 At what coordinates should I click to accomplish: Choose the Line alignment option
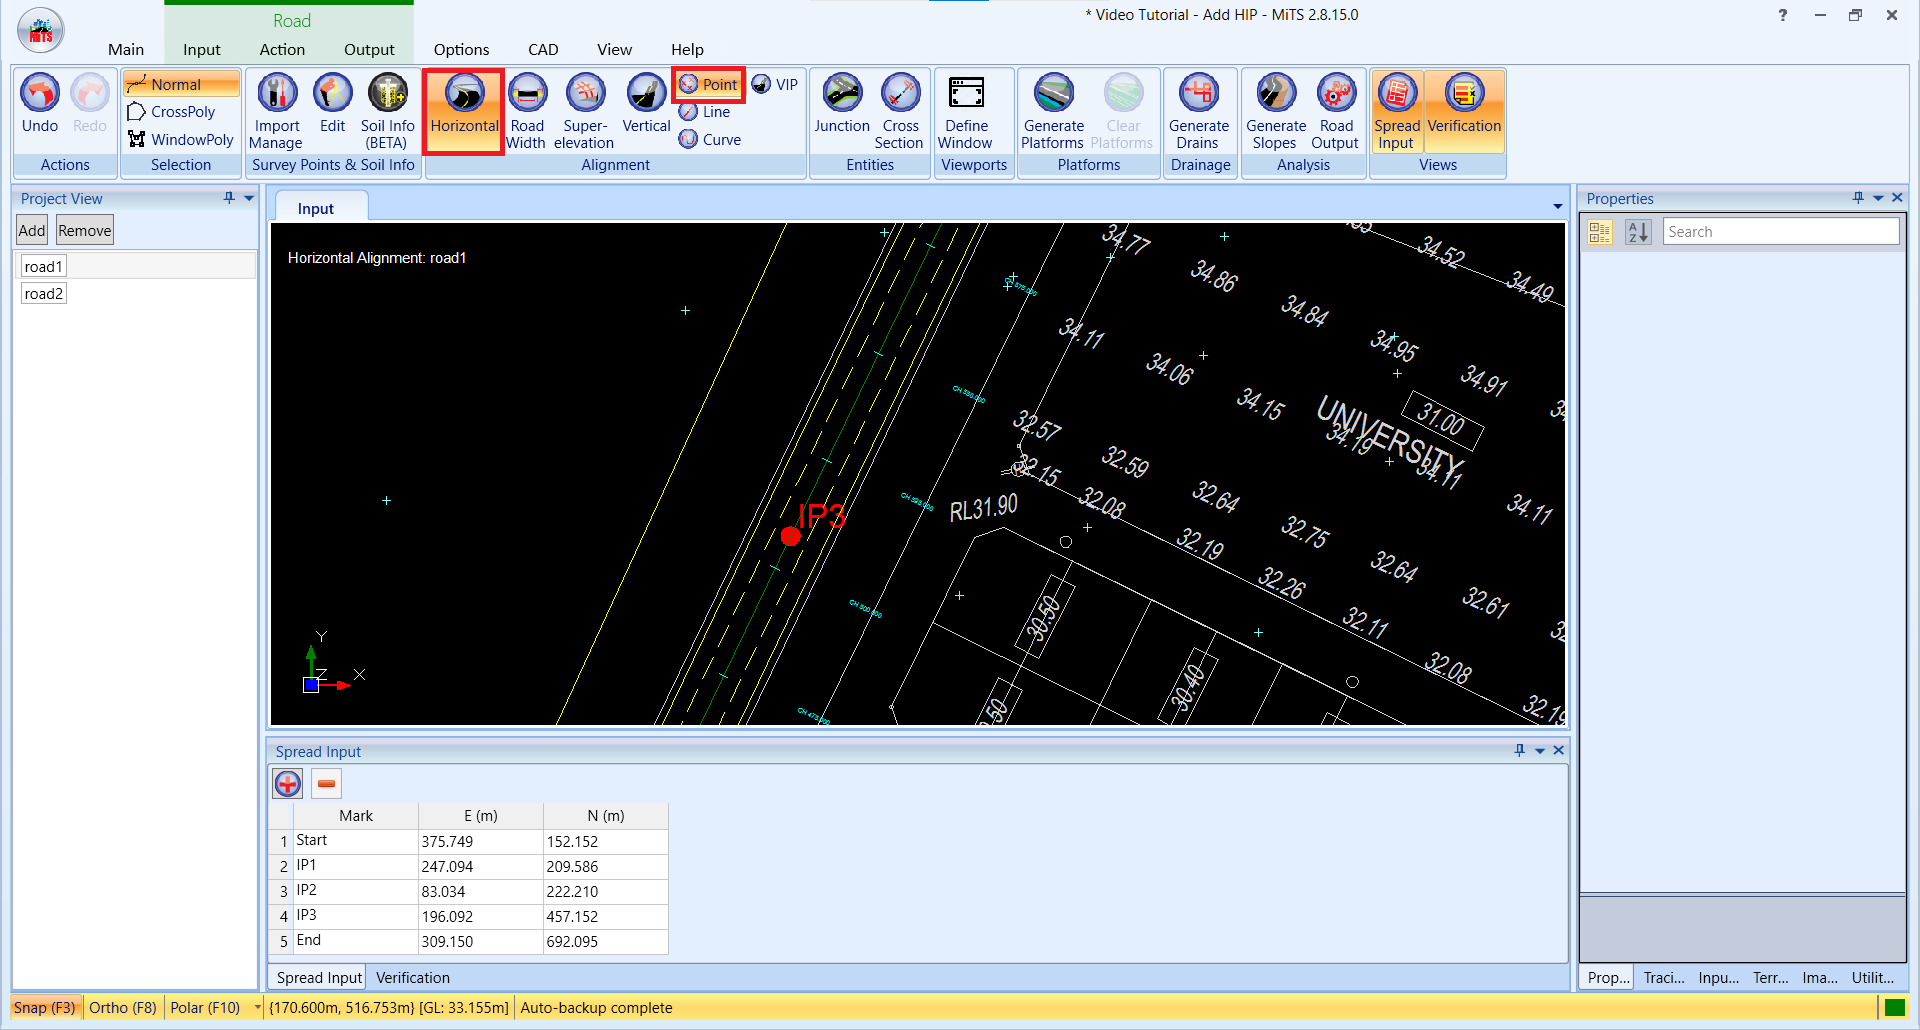click(x=705, y=112)
